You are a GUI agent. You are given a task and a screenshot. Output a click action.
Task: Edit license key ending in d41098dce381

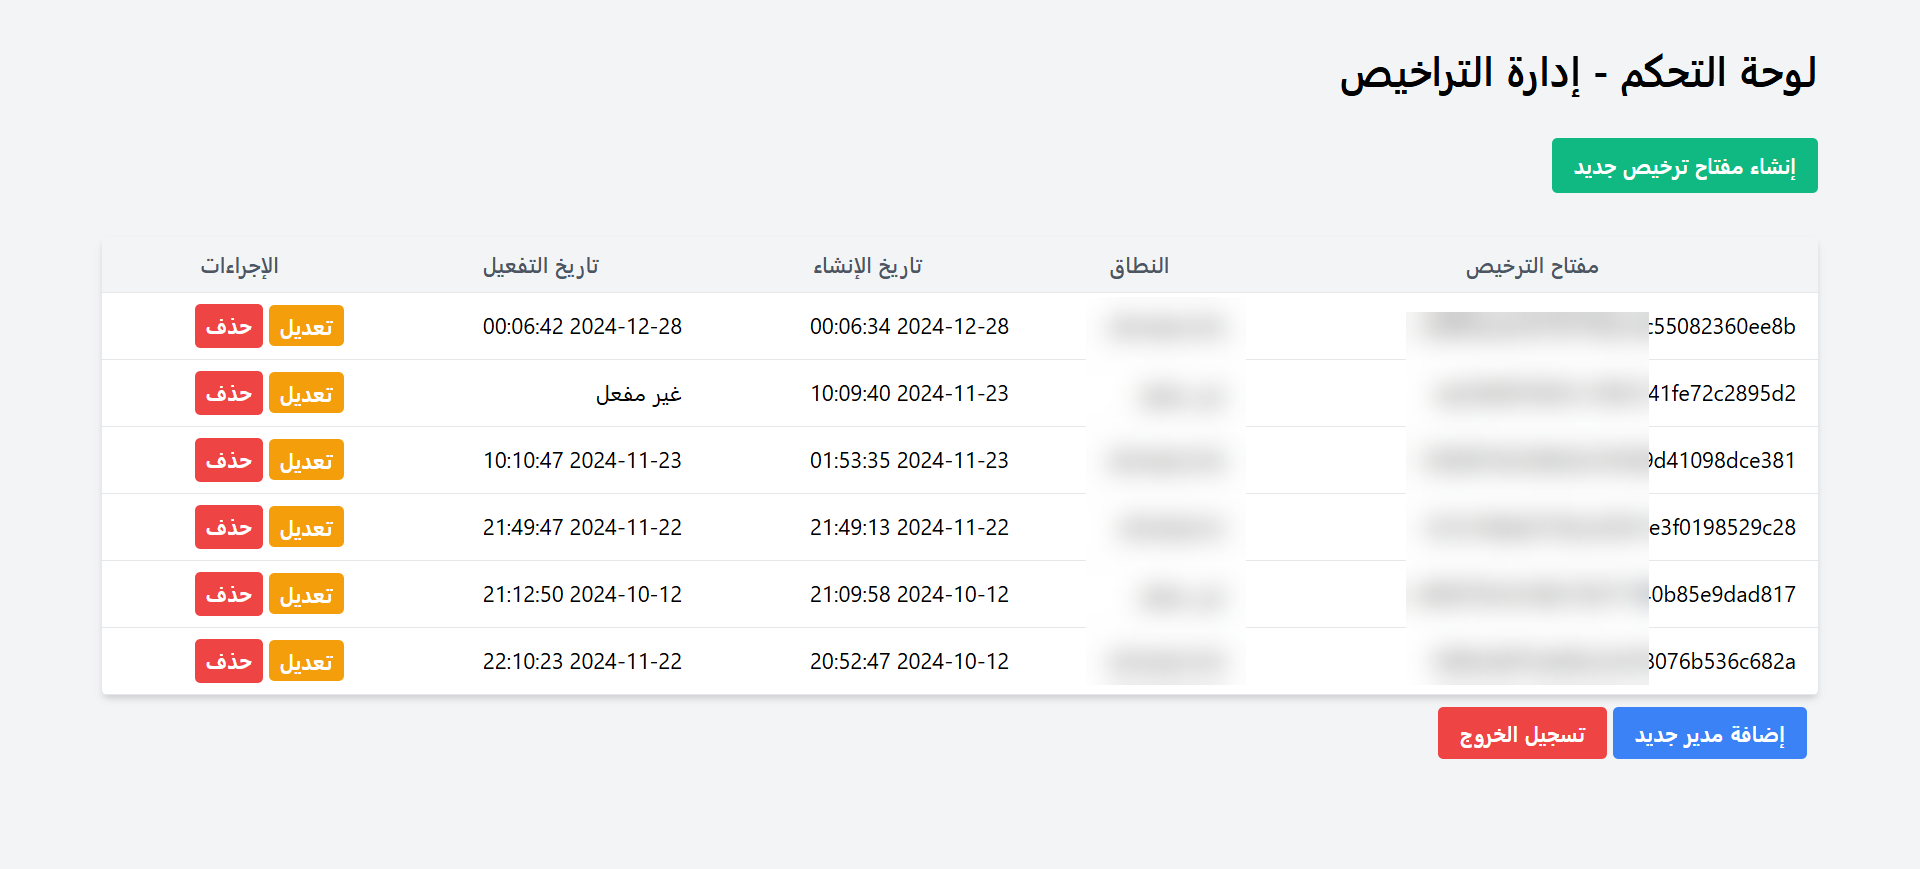pyautogui.click(x=306, y=461)
